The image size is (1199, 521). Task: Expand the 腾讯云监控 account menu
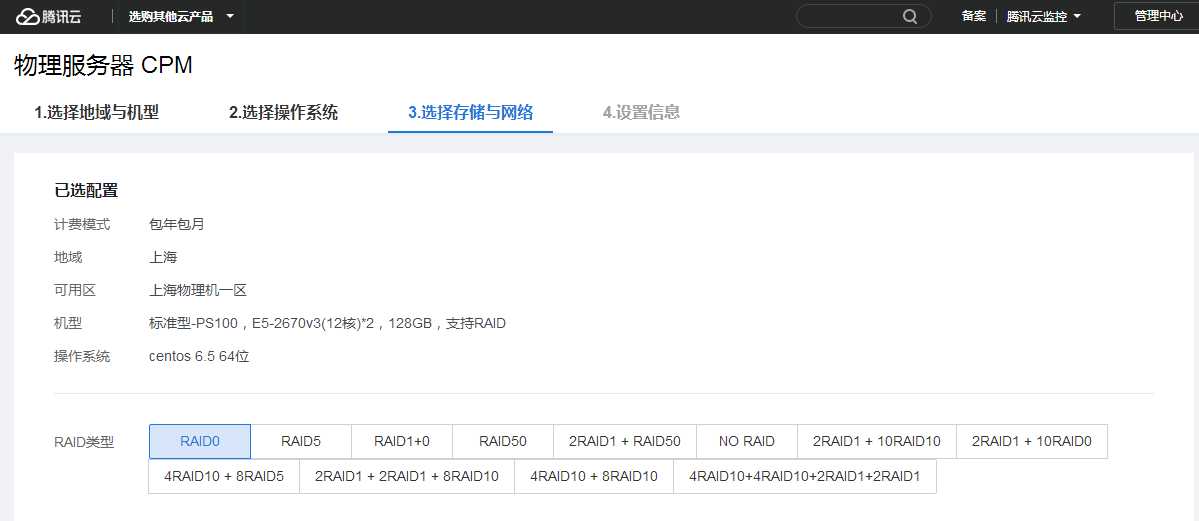(1044, 17)
